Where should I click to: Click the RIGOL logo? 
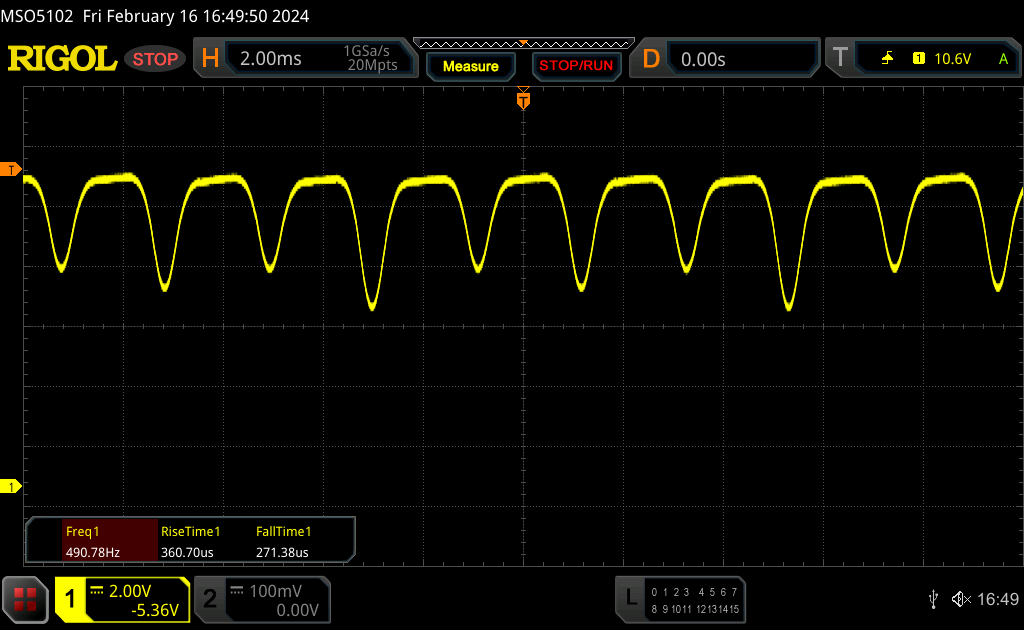62,59
